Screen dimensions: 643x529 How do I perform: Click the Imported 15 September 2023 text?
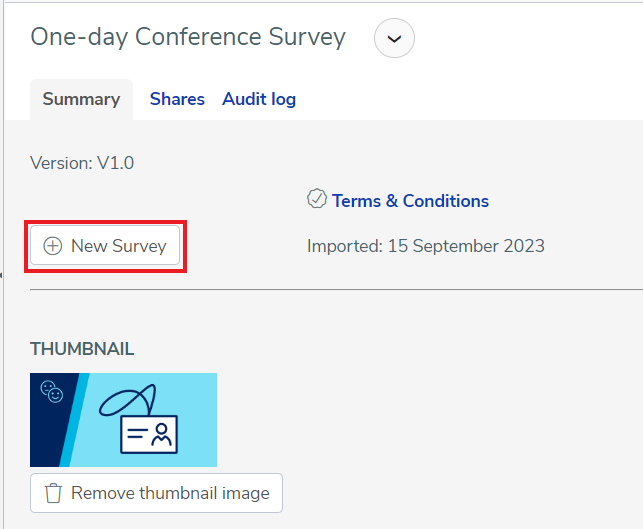pyautogui.click(x=426, y=246)
